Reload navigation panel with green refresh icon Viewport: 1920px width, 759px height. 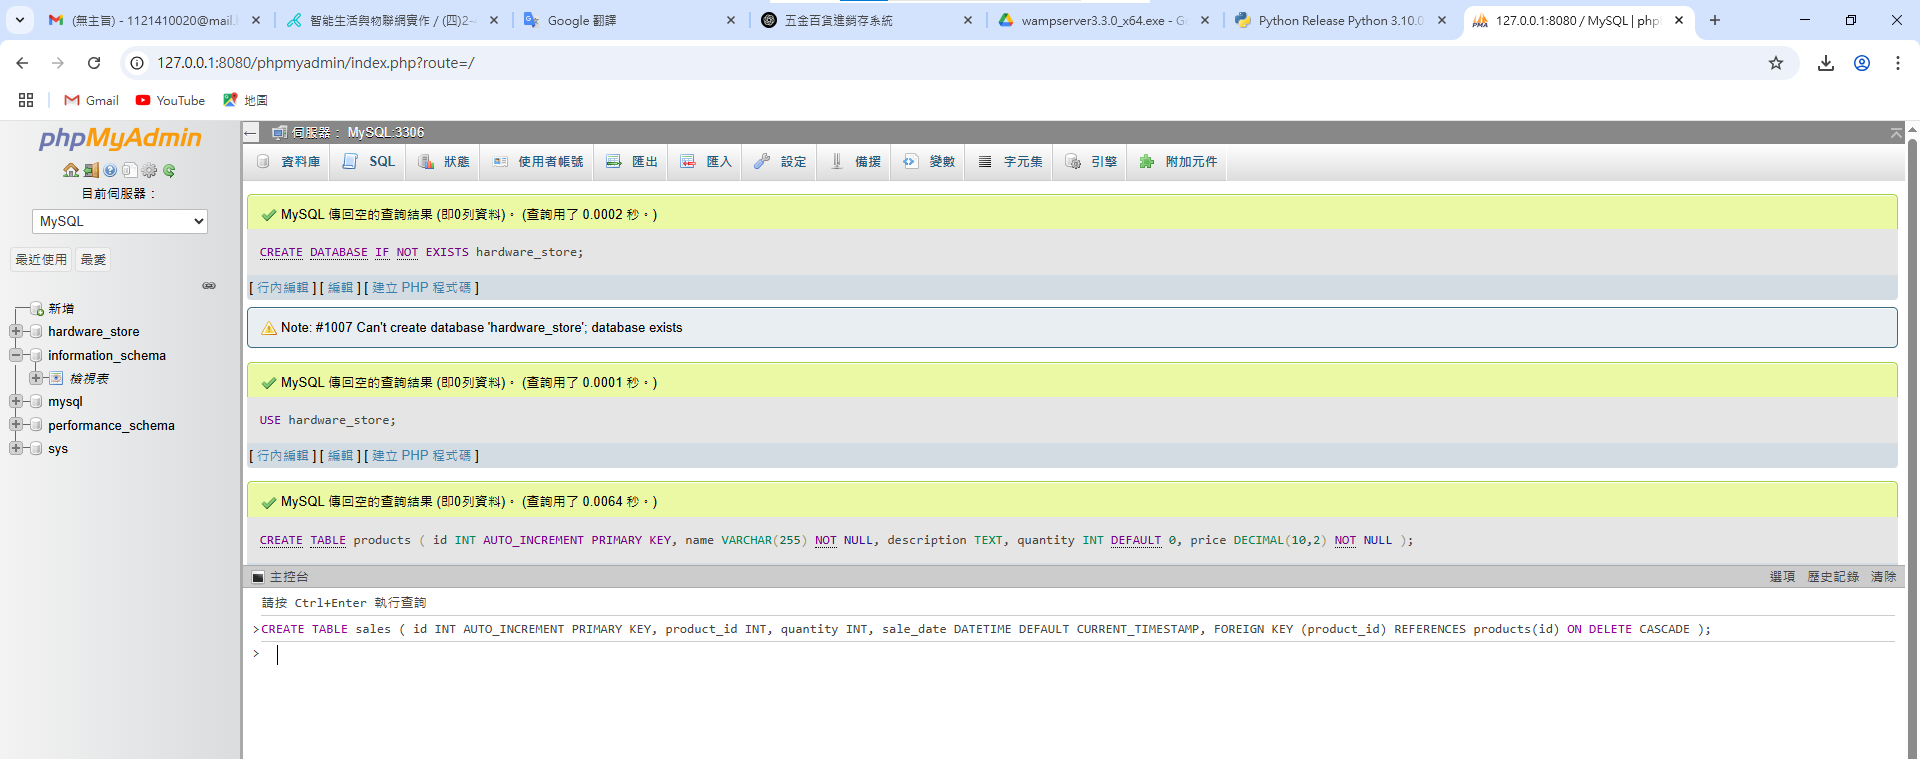tap(169, 171)
